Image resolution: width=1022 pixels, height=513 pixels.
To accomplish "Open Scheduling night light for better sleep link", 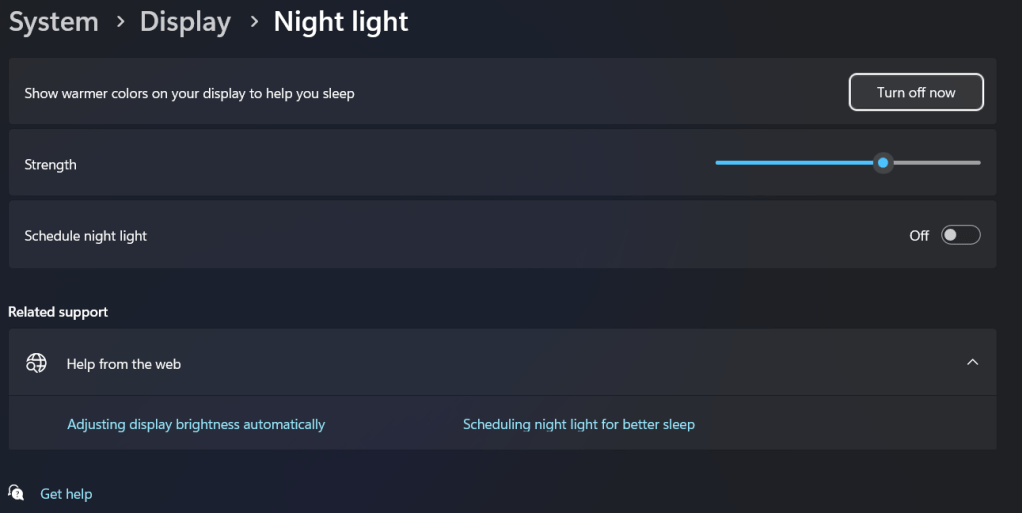I will pyautogui.click(x=578, y=424).
